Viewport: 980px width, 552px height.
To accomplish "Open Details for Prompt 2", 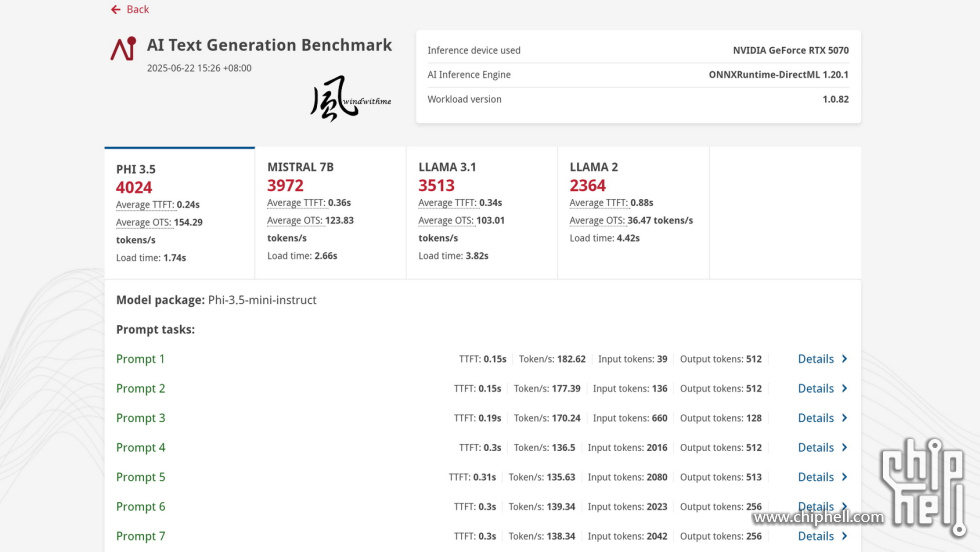I will pos(816,388).
